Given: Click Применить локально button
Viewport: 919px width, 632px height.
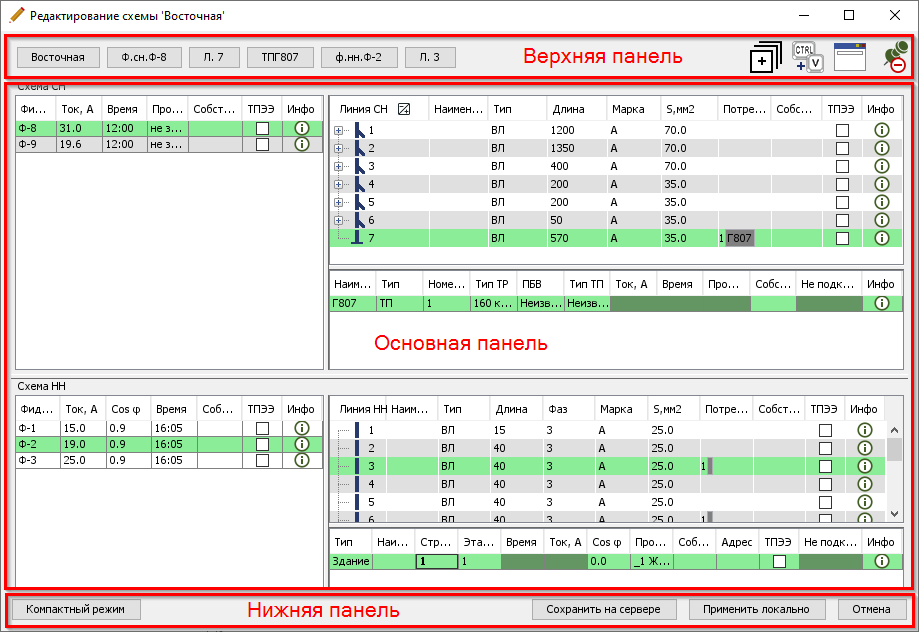Looking at the screenshot, I should 757,609.
